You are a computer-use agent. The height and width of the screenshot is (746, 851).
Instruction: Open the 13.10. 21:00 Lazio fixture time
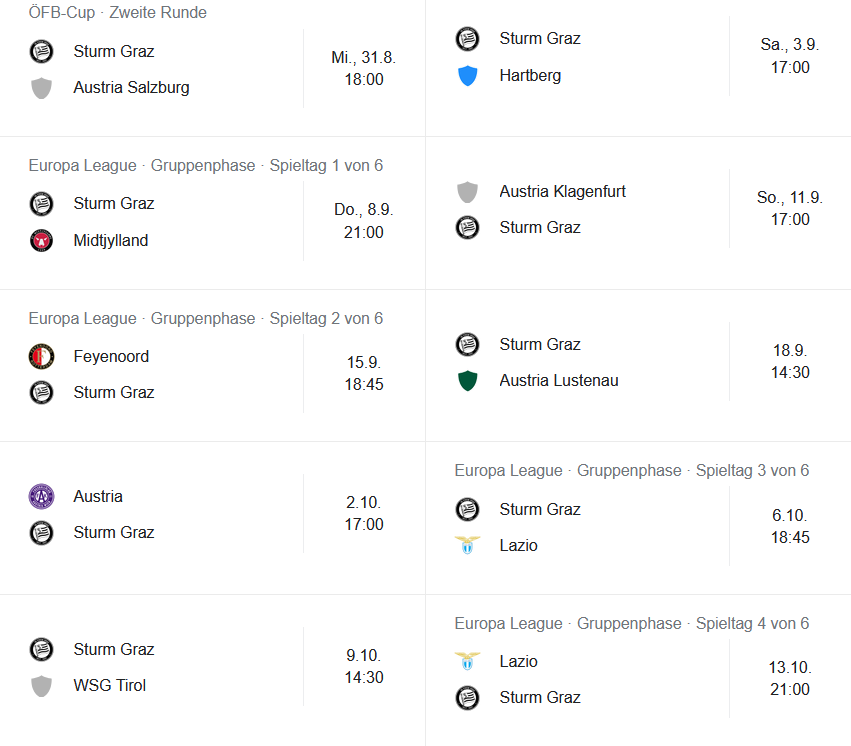pos(790,678)
